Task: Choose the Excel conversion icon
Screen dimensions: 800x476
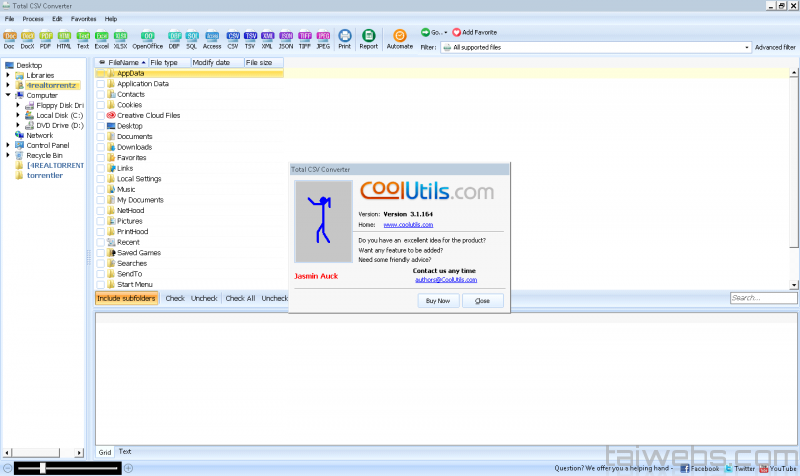Action: point(102,37)
